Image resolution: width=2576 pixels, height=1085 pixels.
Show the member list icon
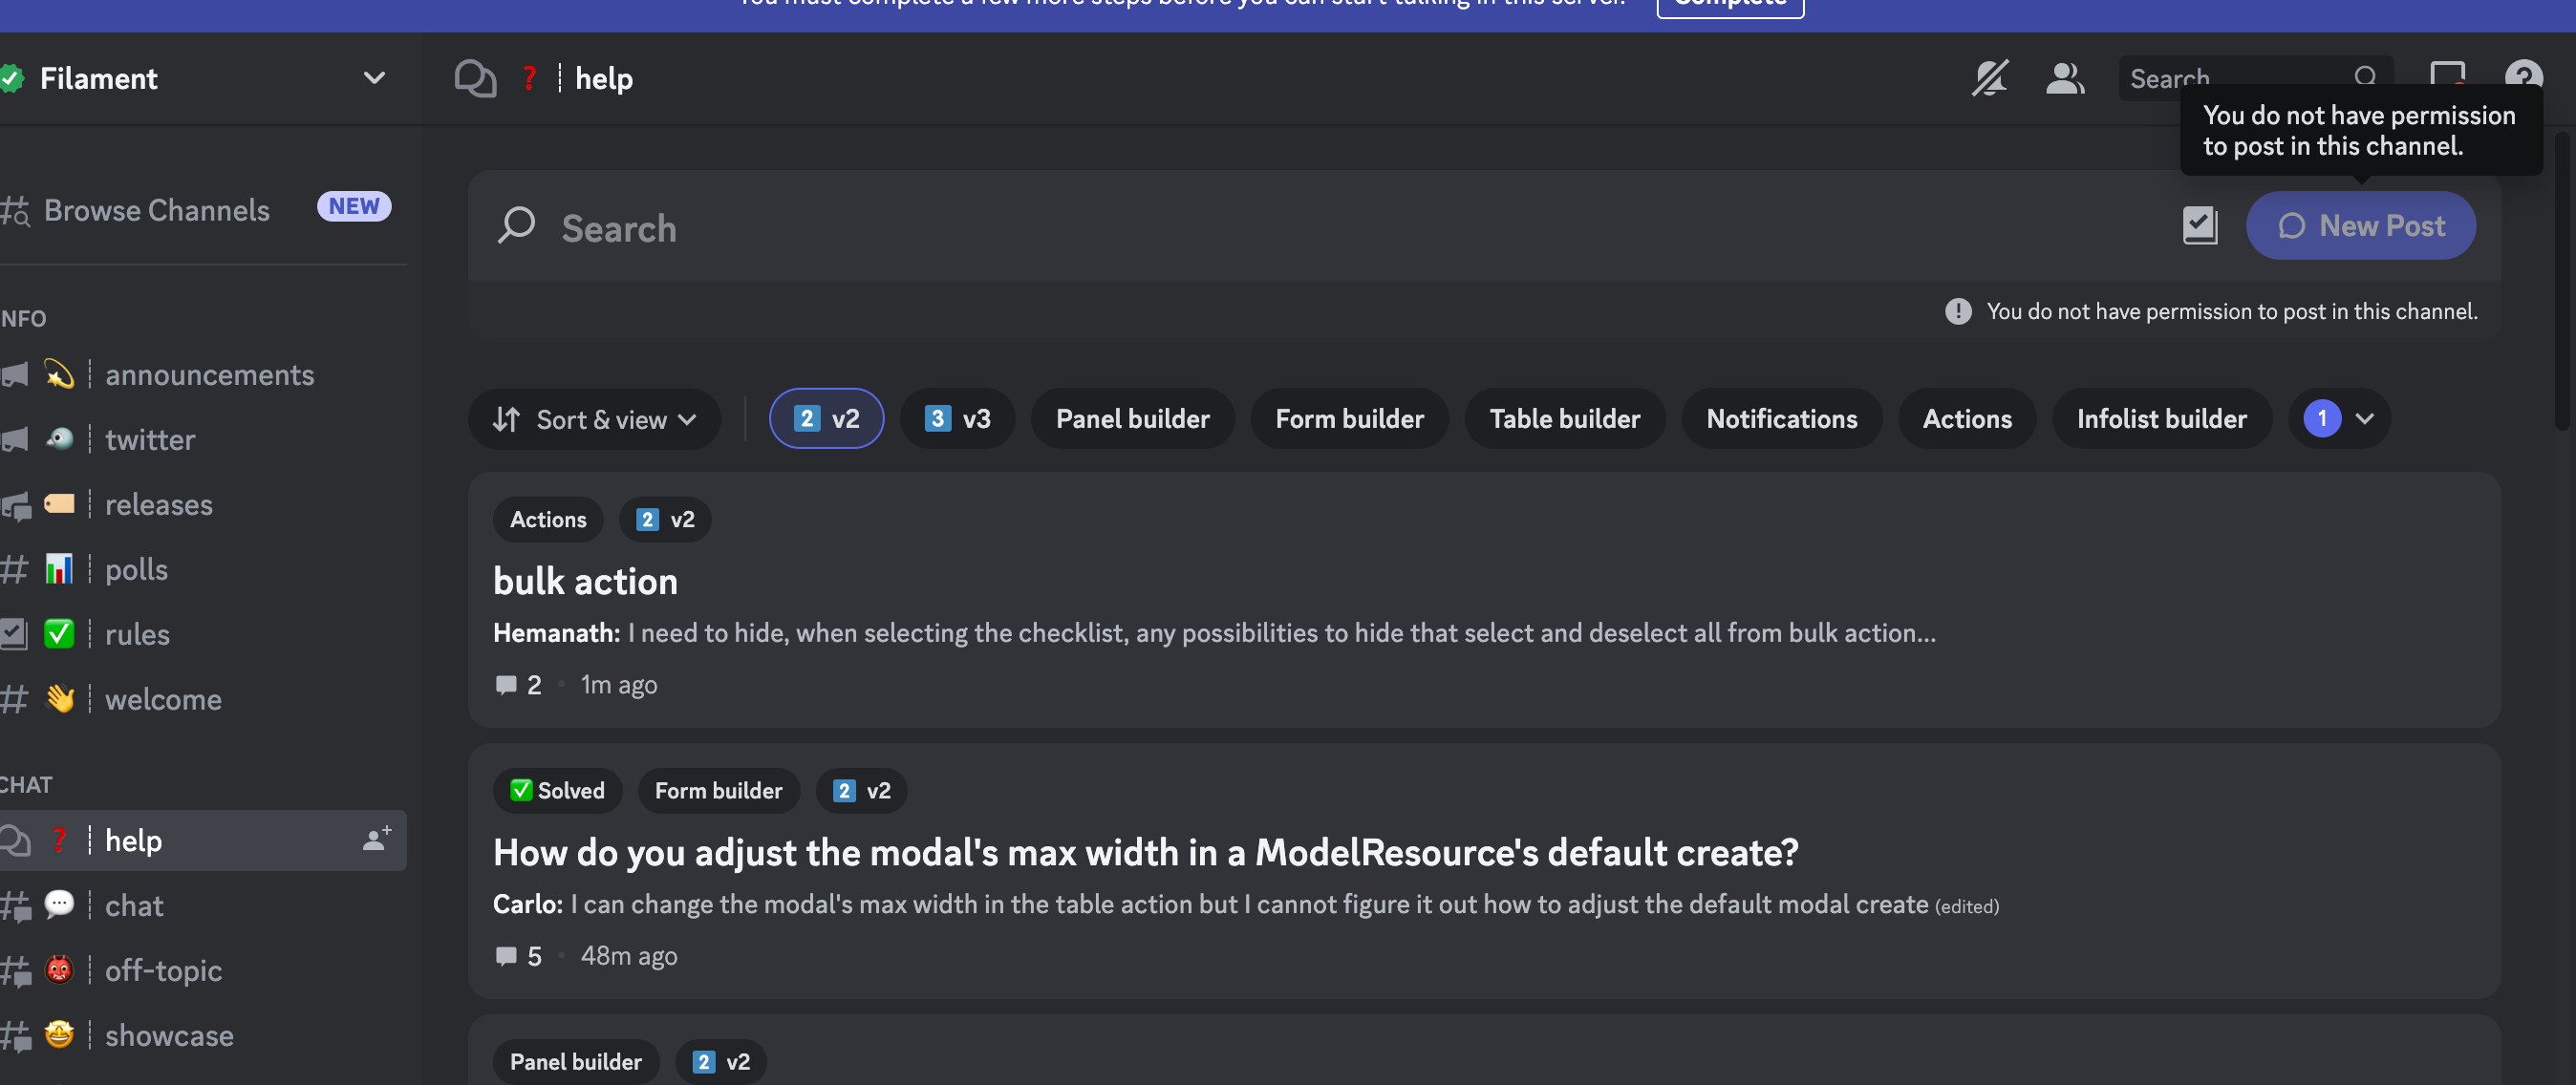click(2064, 78)
